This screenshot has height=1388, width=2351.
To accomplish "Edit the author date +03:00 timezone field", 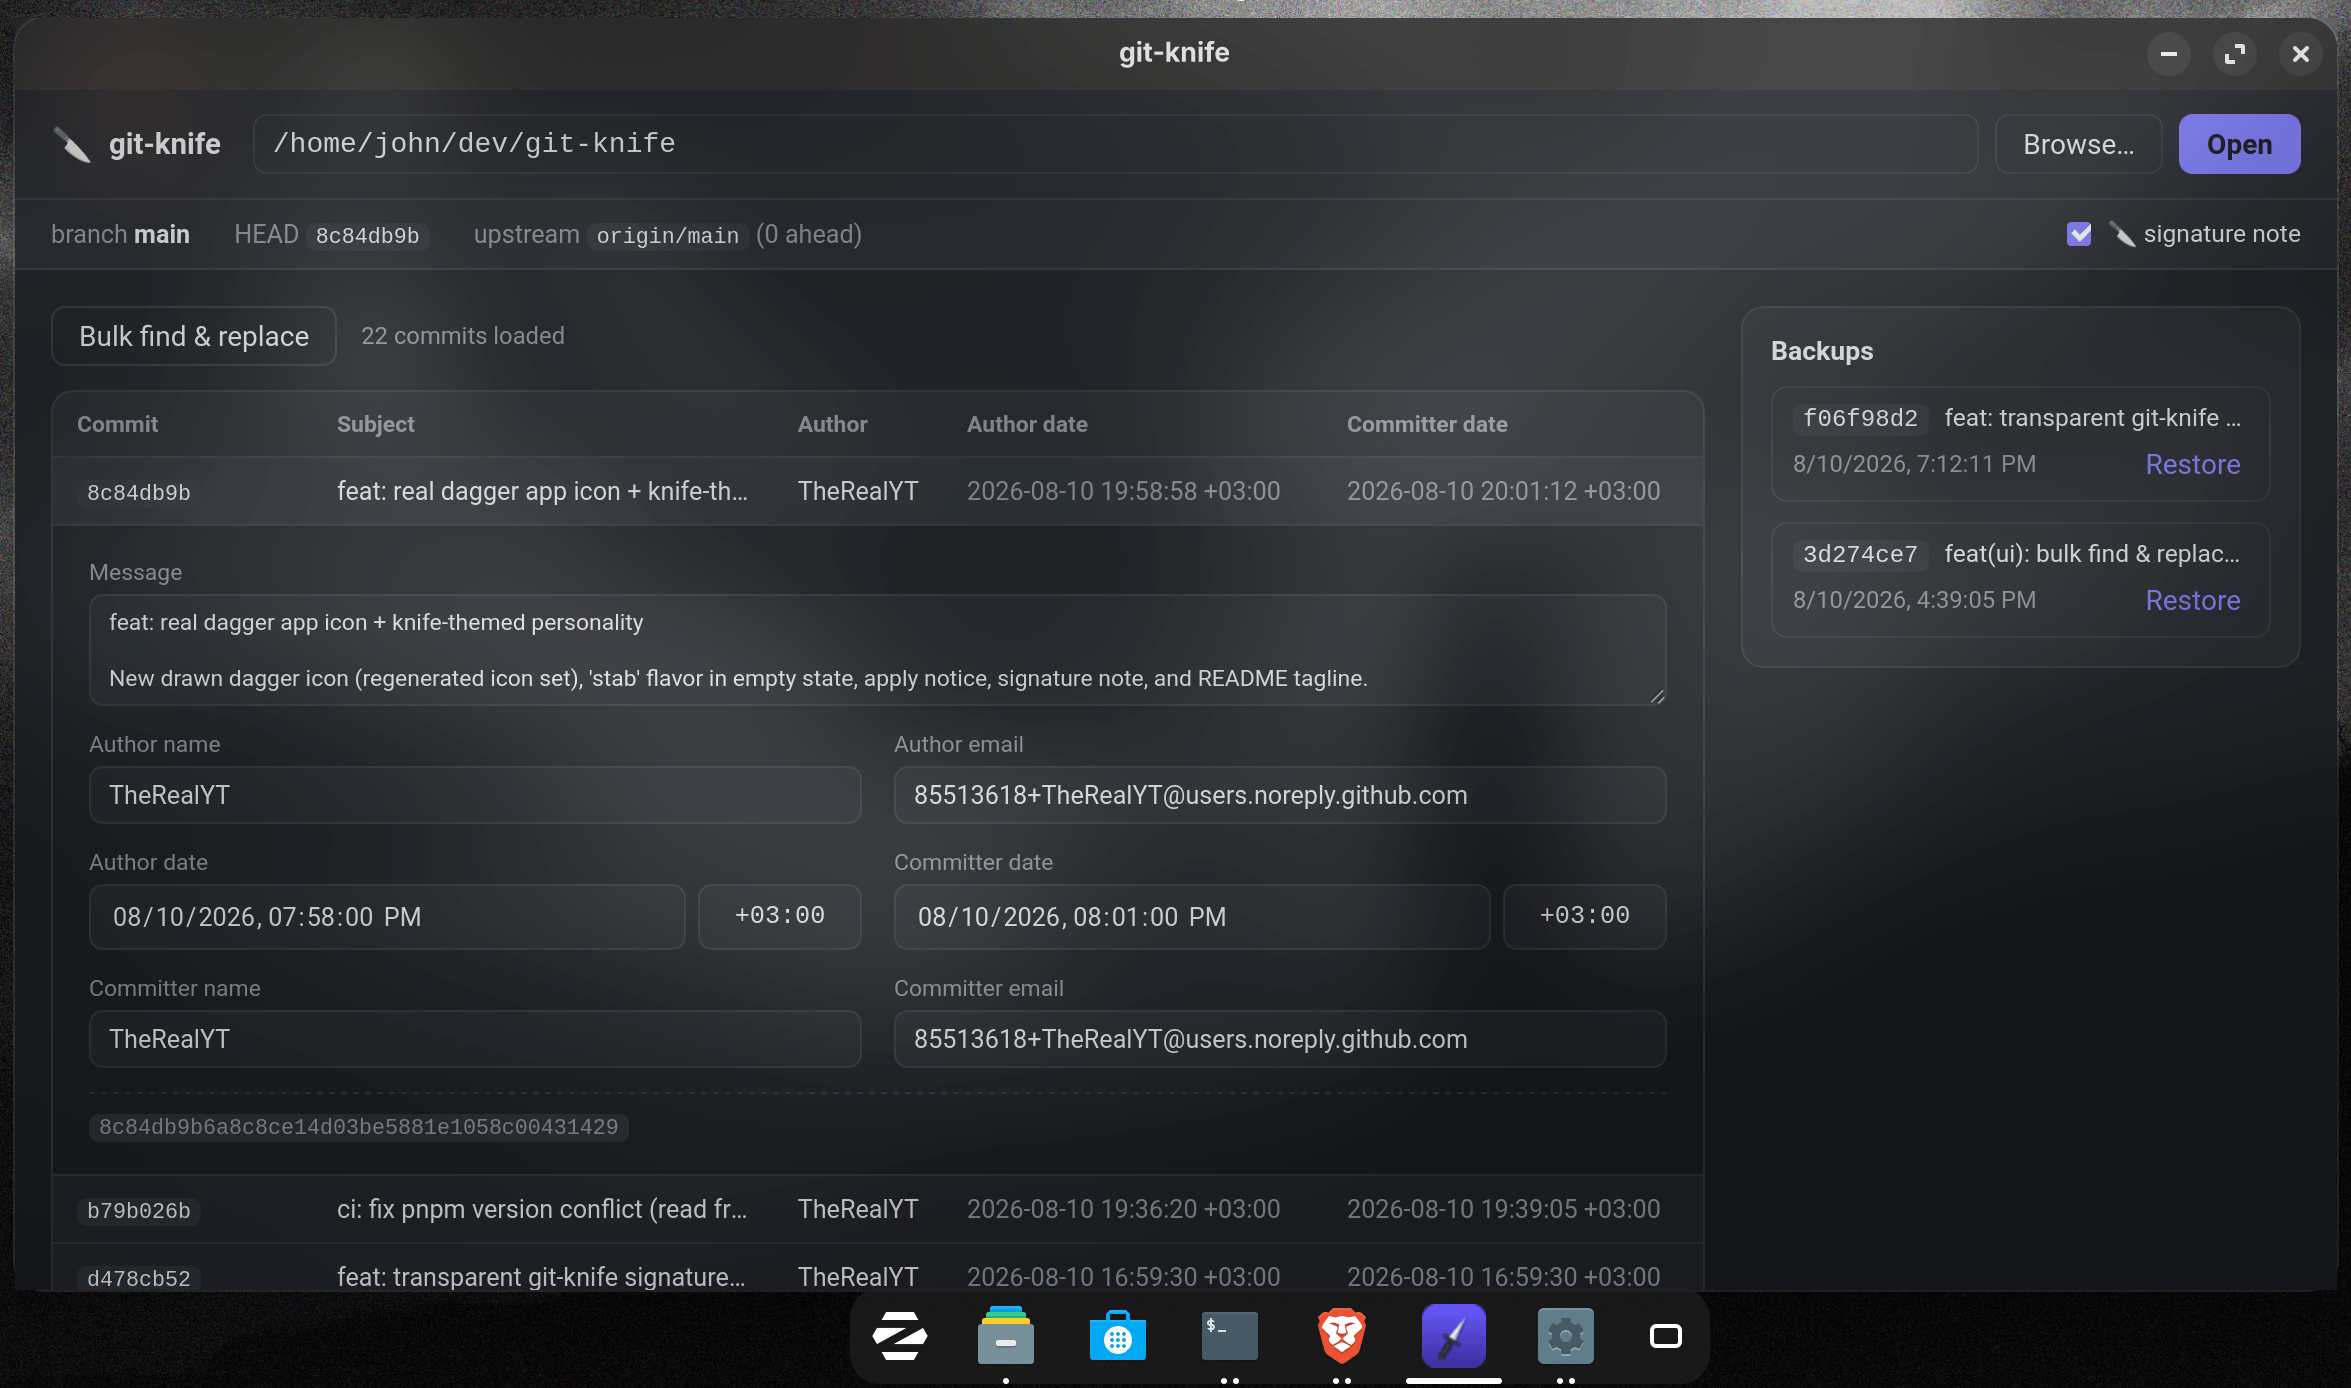I will [x=780, y=917].
